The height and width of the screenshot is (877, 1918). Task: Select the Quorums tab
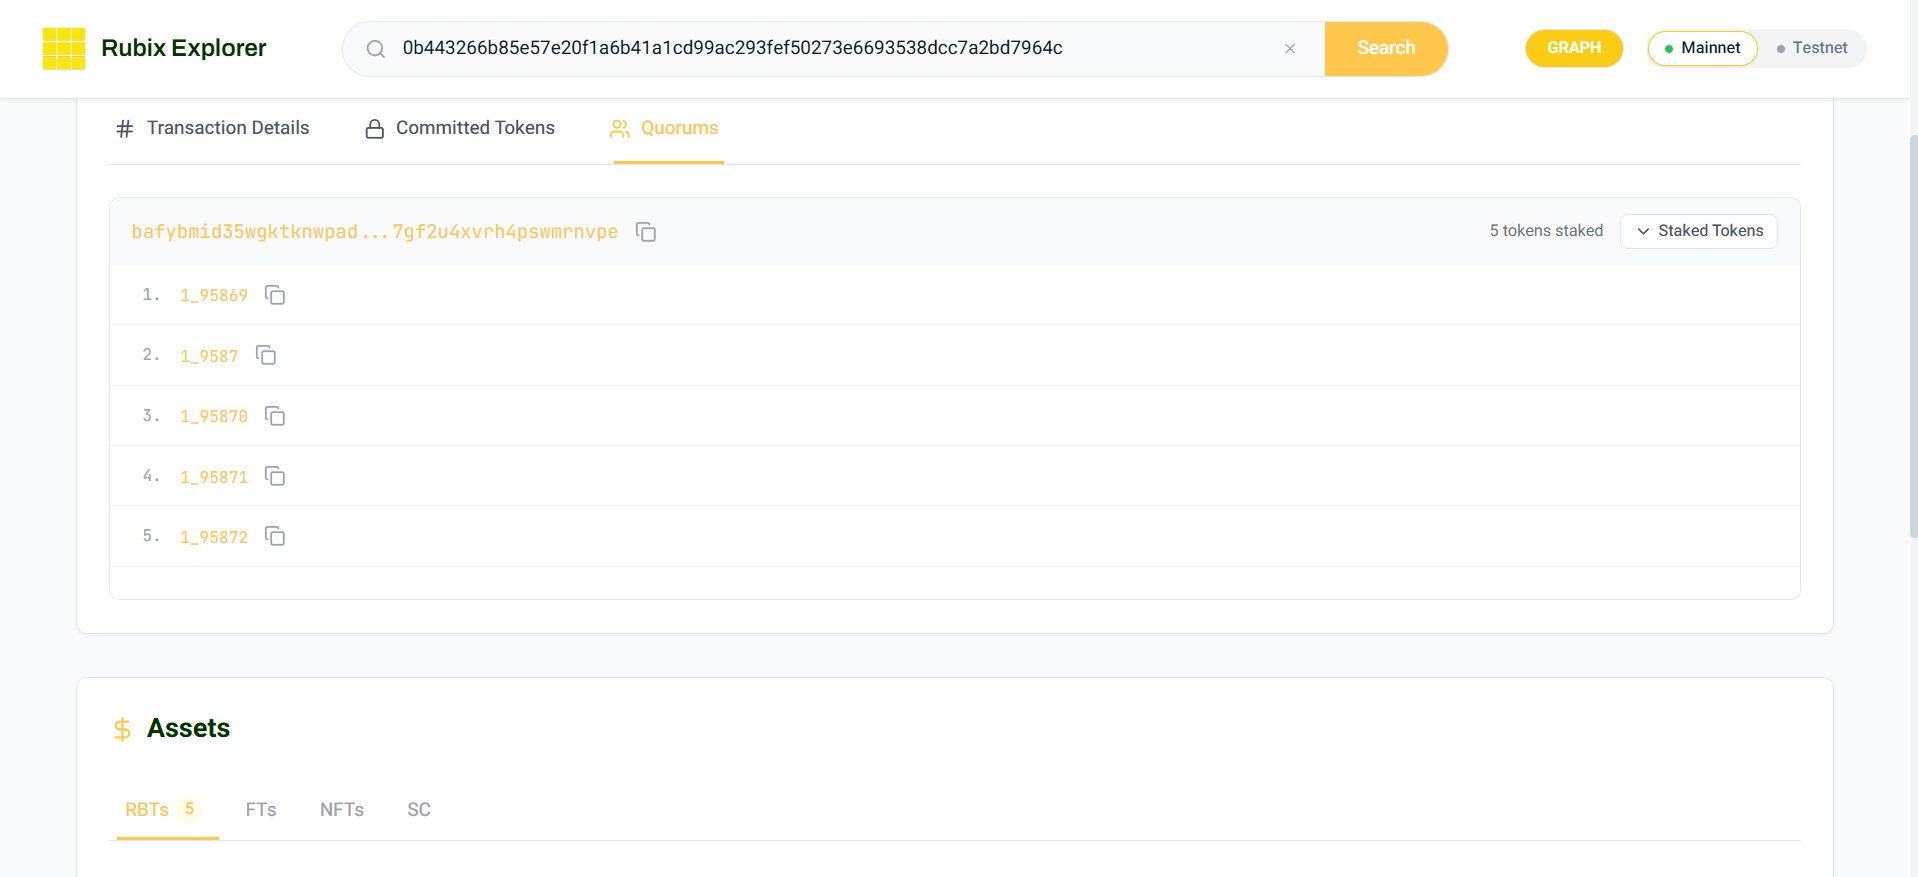(665, 128)
